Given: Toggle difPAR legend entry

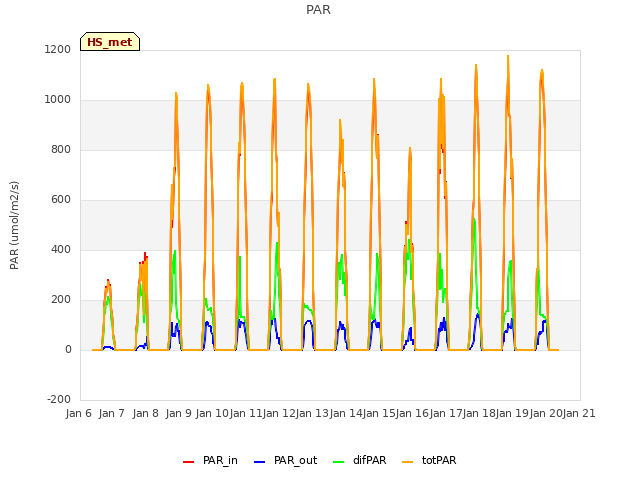Looking at the screenshot, I should point(360,460).
